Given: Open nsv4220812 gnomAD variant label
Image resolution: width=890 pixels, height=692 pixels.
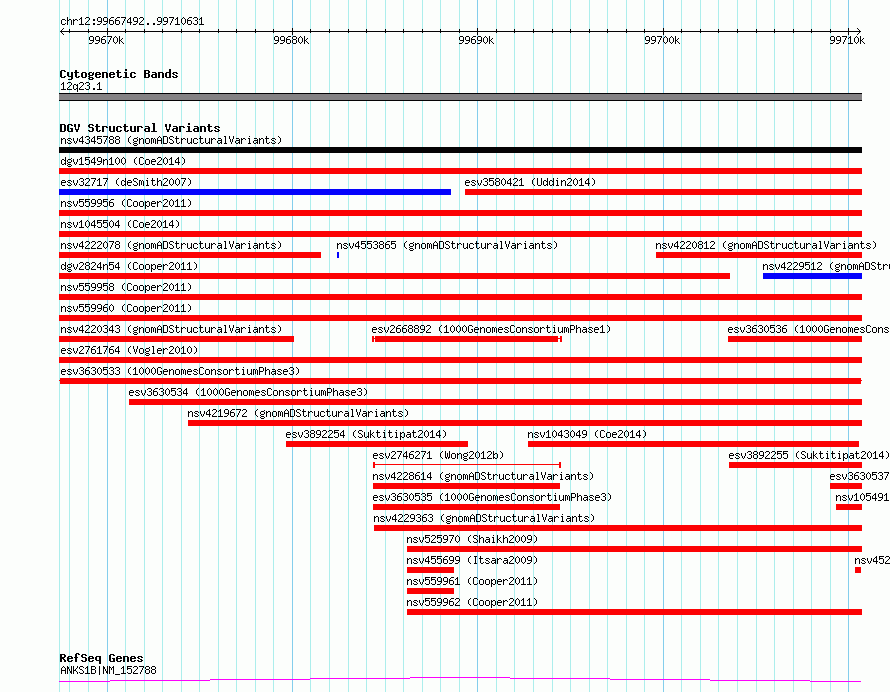Looking at the screenshot, I should tap(766, 245).
